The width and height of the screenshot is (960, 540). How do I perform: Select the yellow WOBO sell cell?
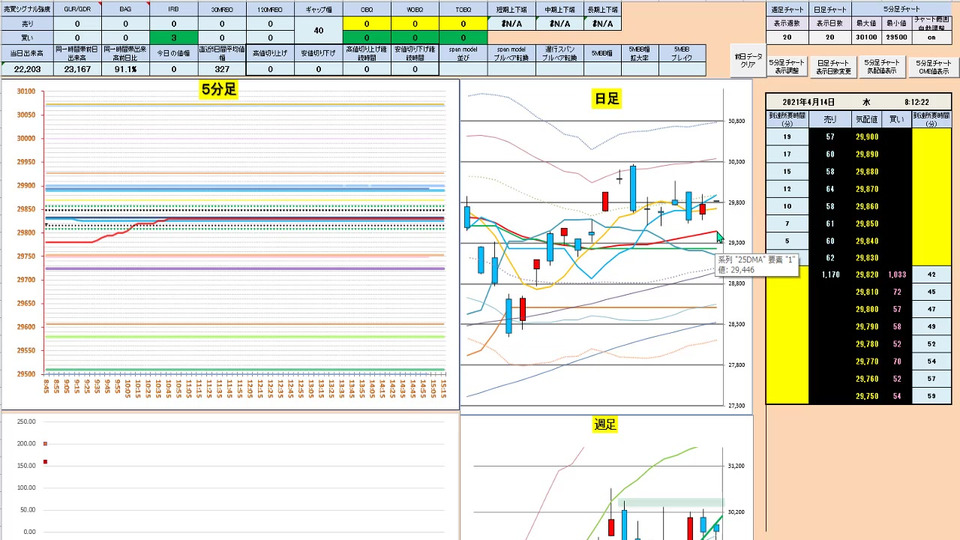click(414, 24)
